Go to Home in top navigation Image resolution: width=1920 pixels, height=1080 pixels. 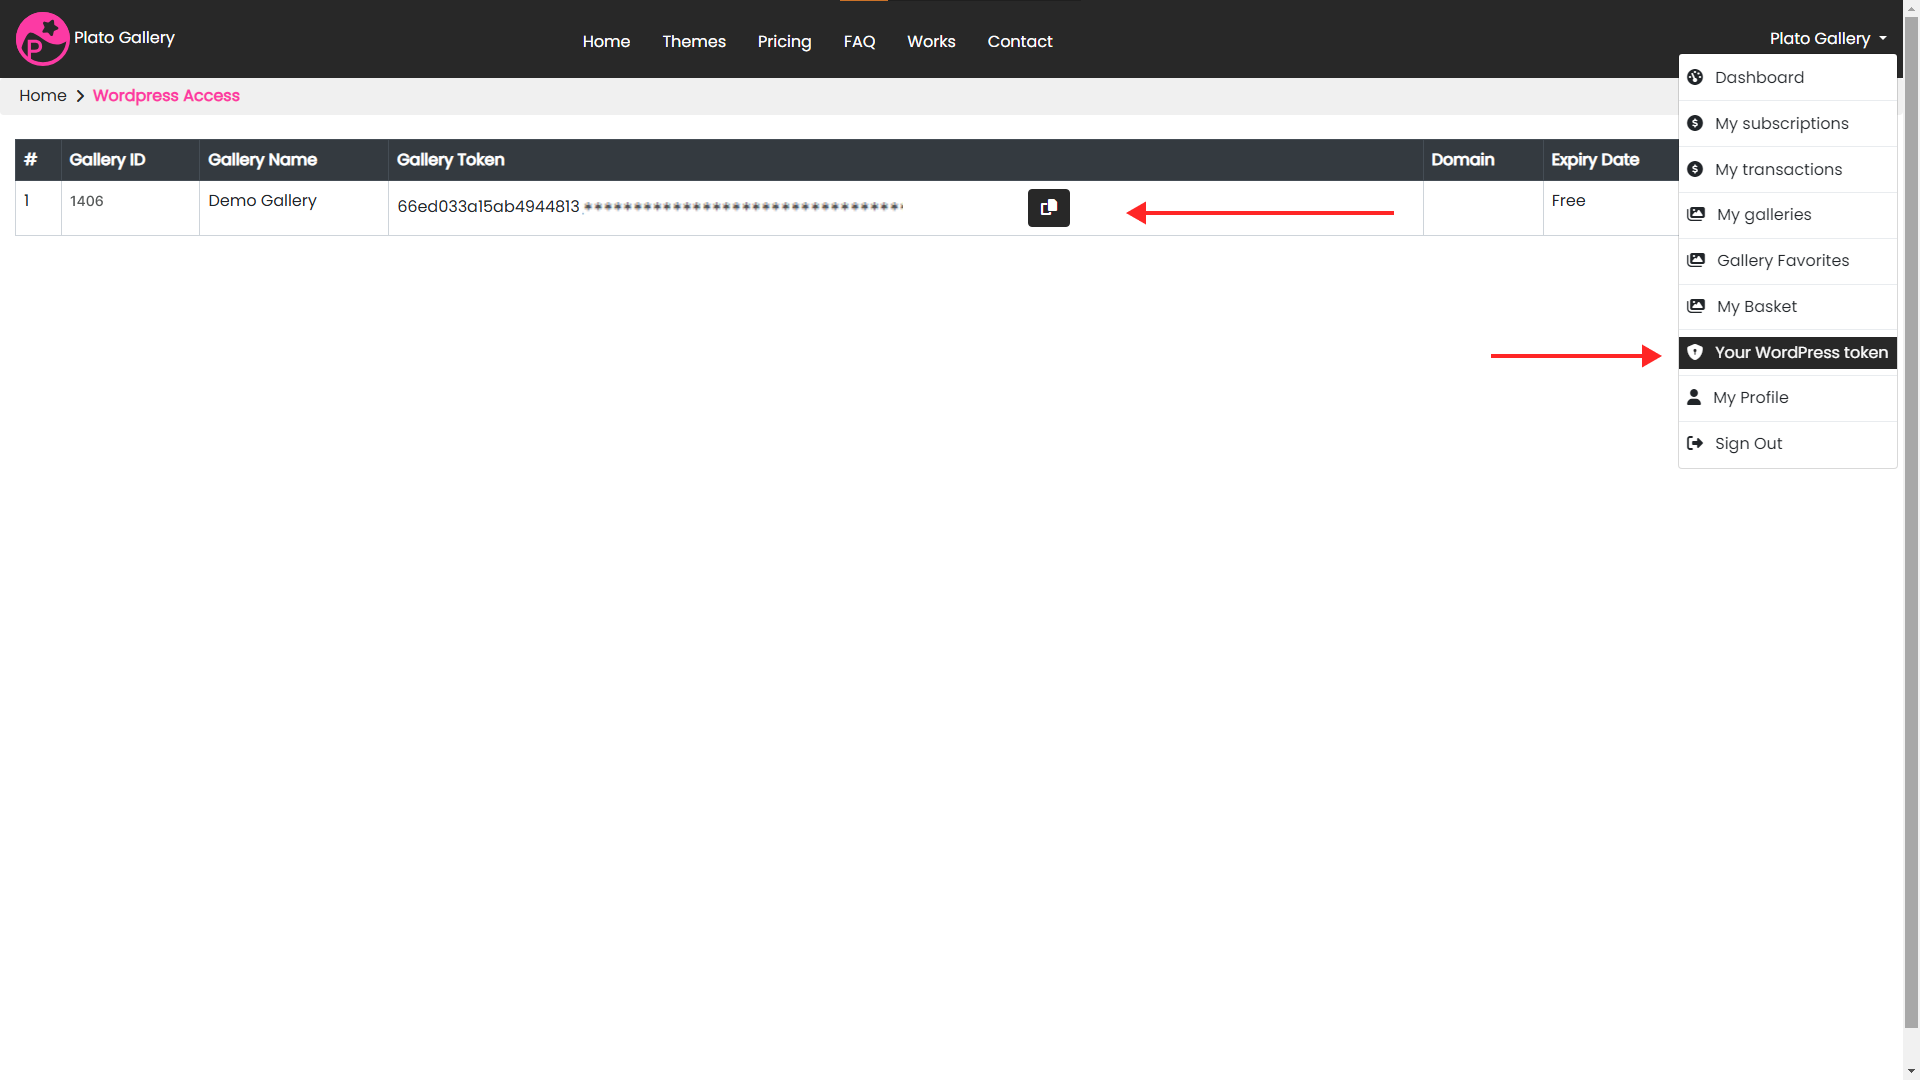coord(606,41)
